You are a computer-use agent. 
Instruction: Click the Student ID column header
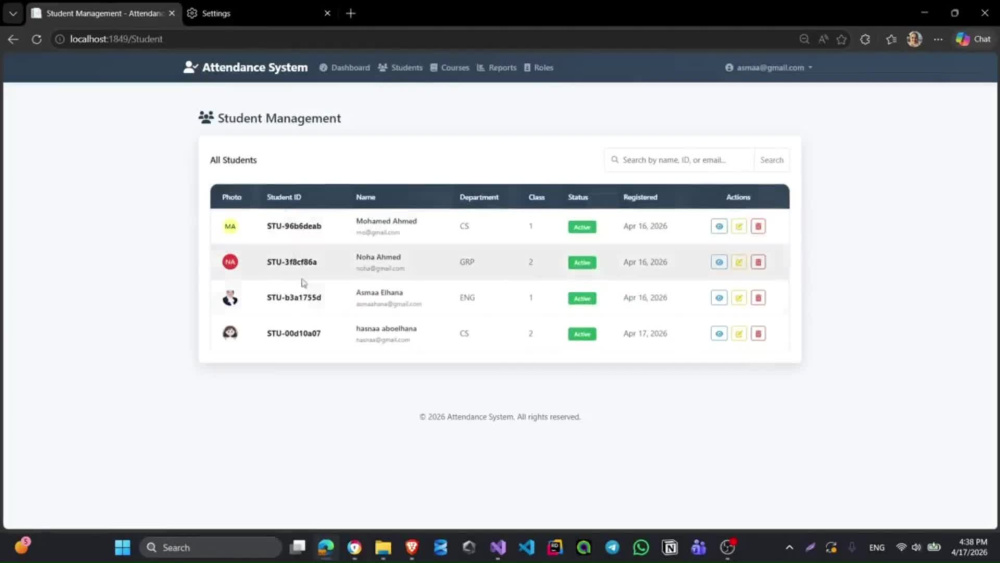click(x=284, y=197)
